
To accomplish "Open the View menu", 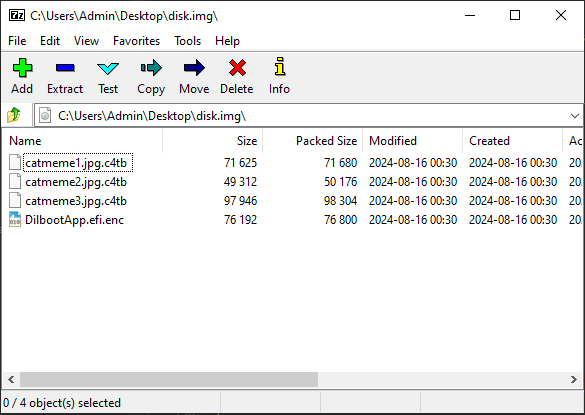I will point(86,41).
